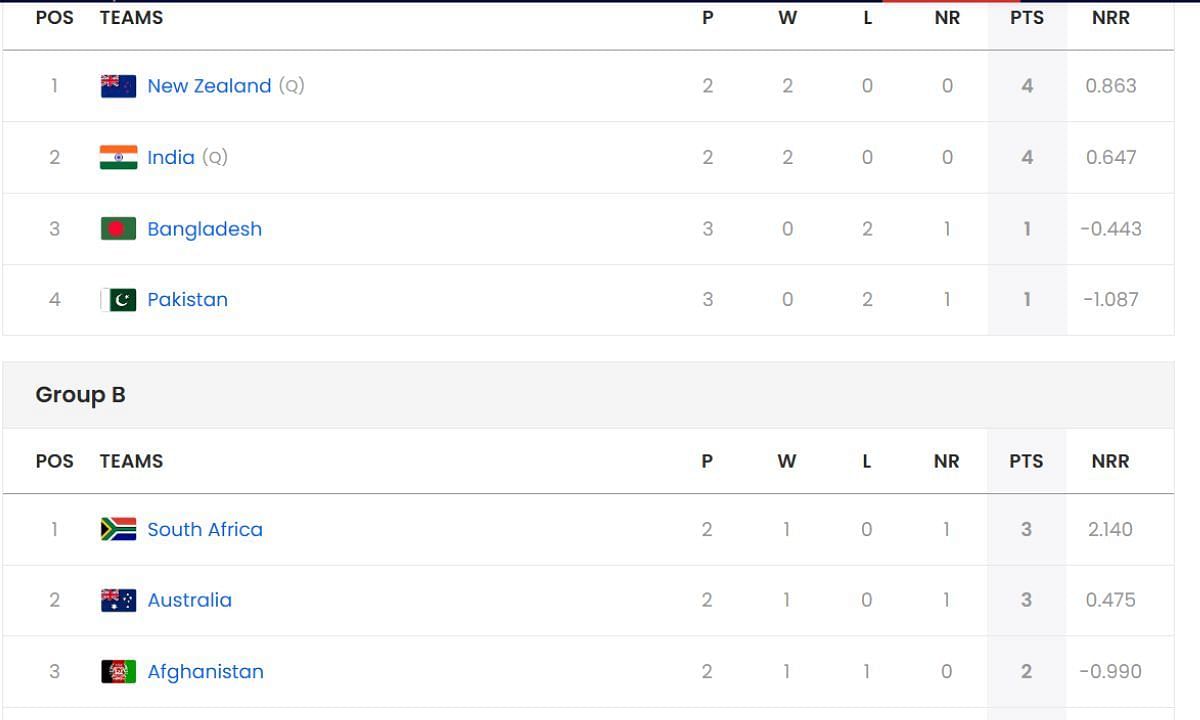
Task: Click the India flag icon
Action: point(118,157)
